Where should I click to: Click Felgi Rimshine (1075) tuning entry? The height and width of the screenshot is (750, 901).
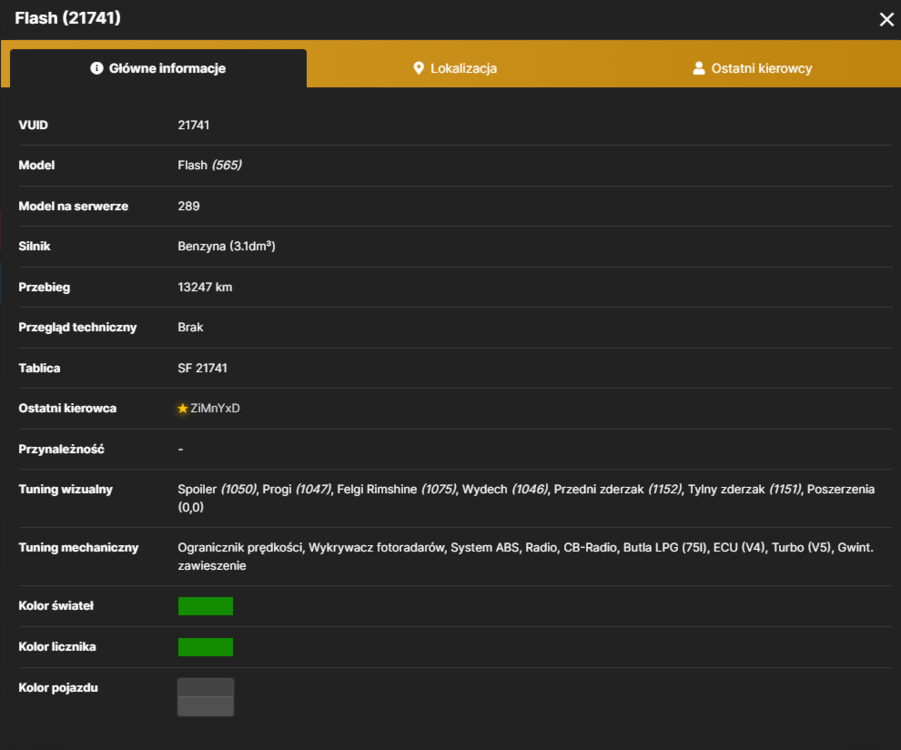click(x=397, y=490)
